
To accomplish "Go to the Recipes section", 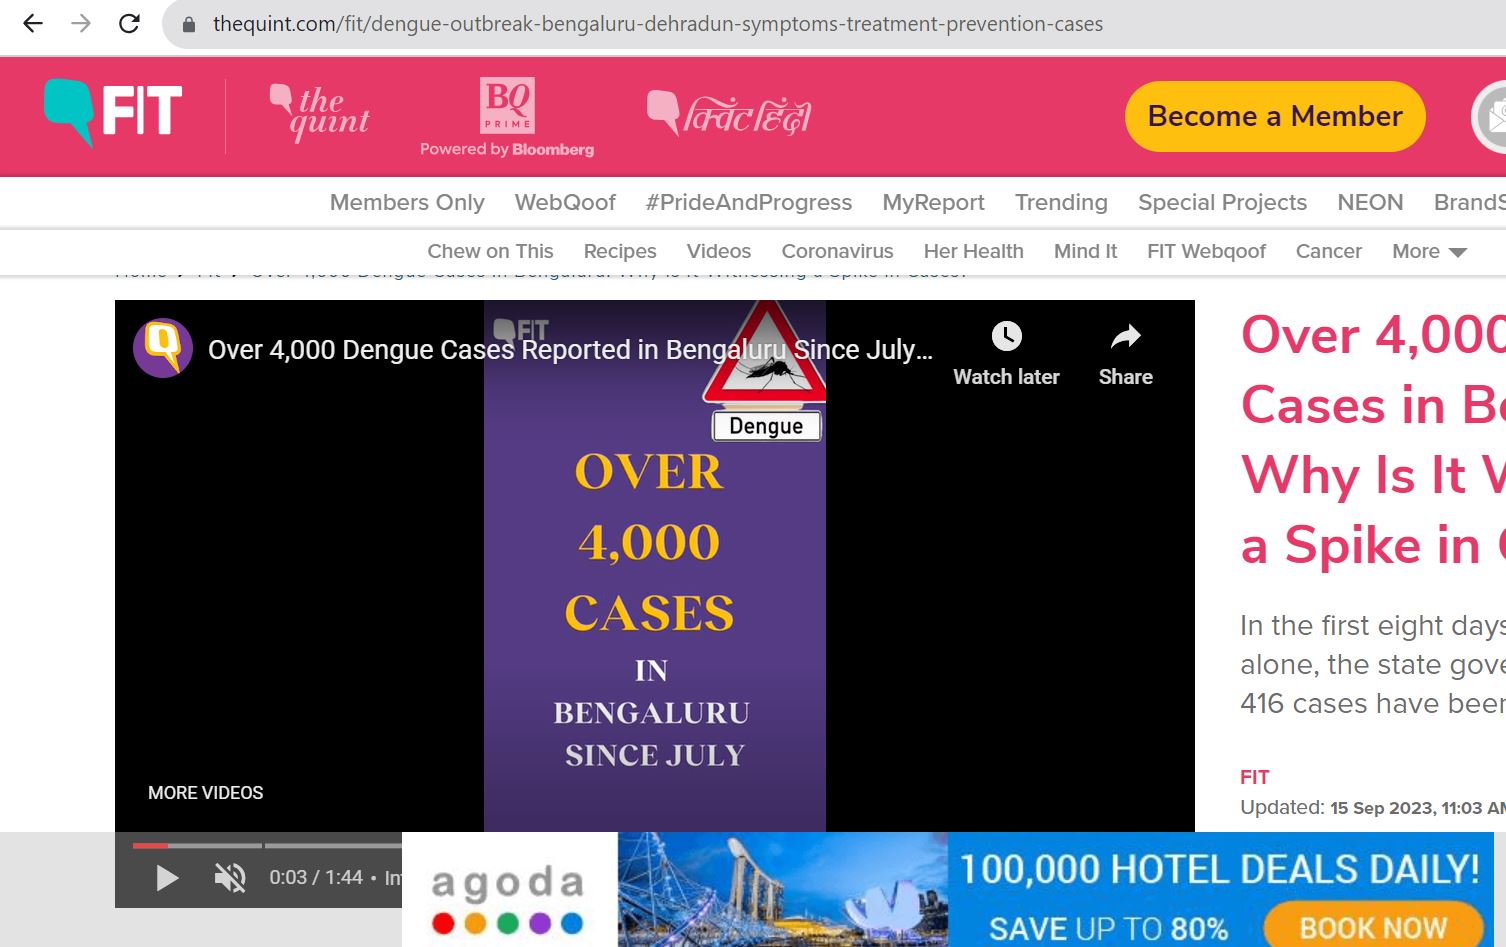I will (620, 251).
